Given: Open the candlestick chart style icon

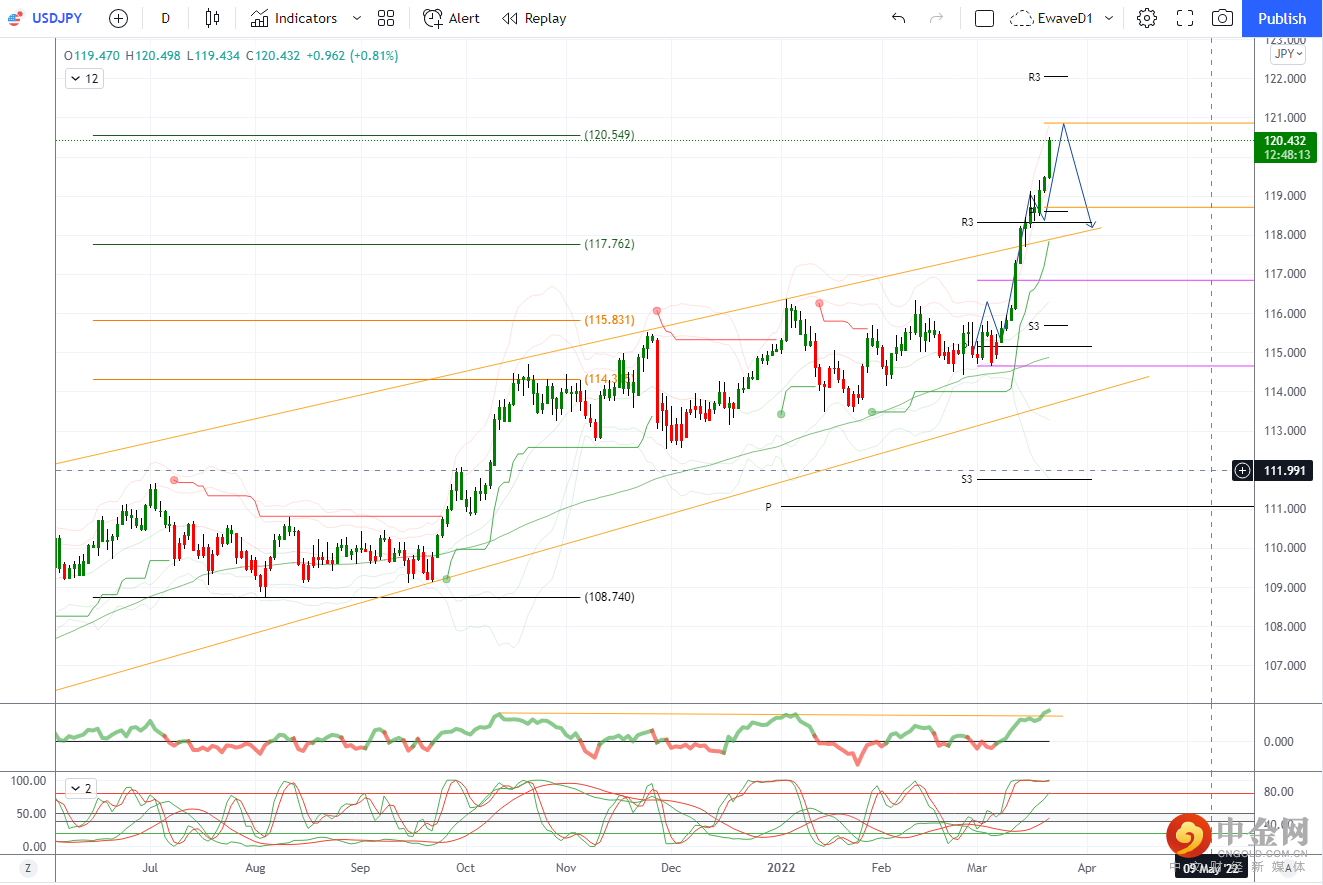Looking at the screenshot, I should (211, 18).
